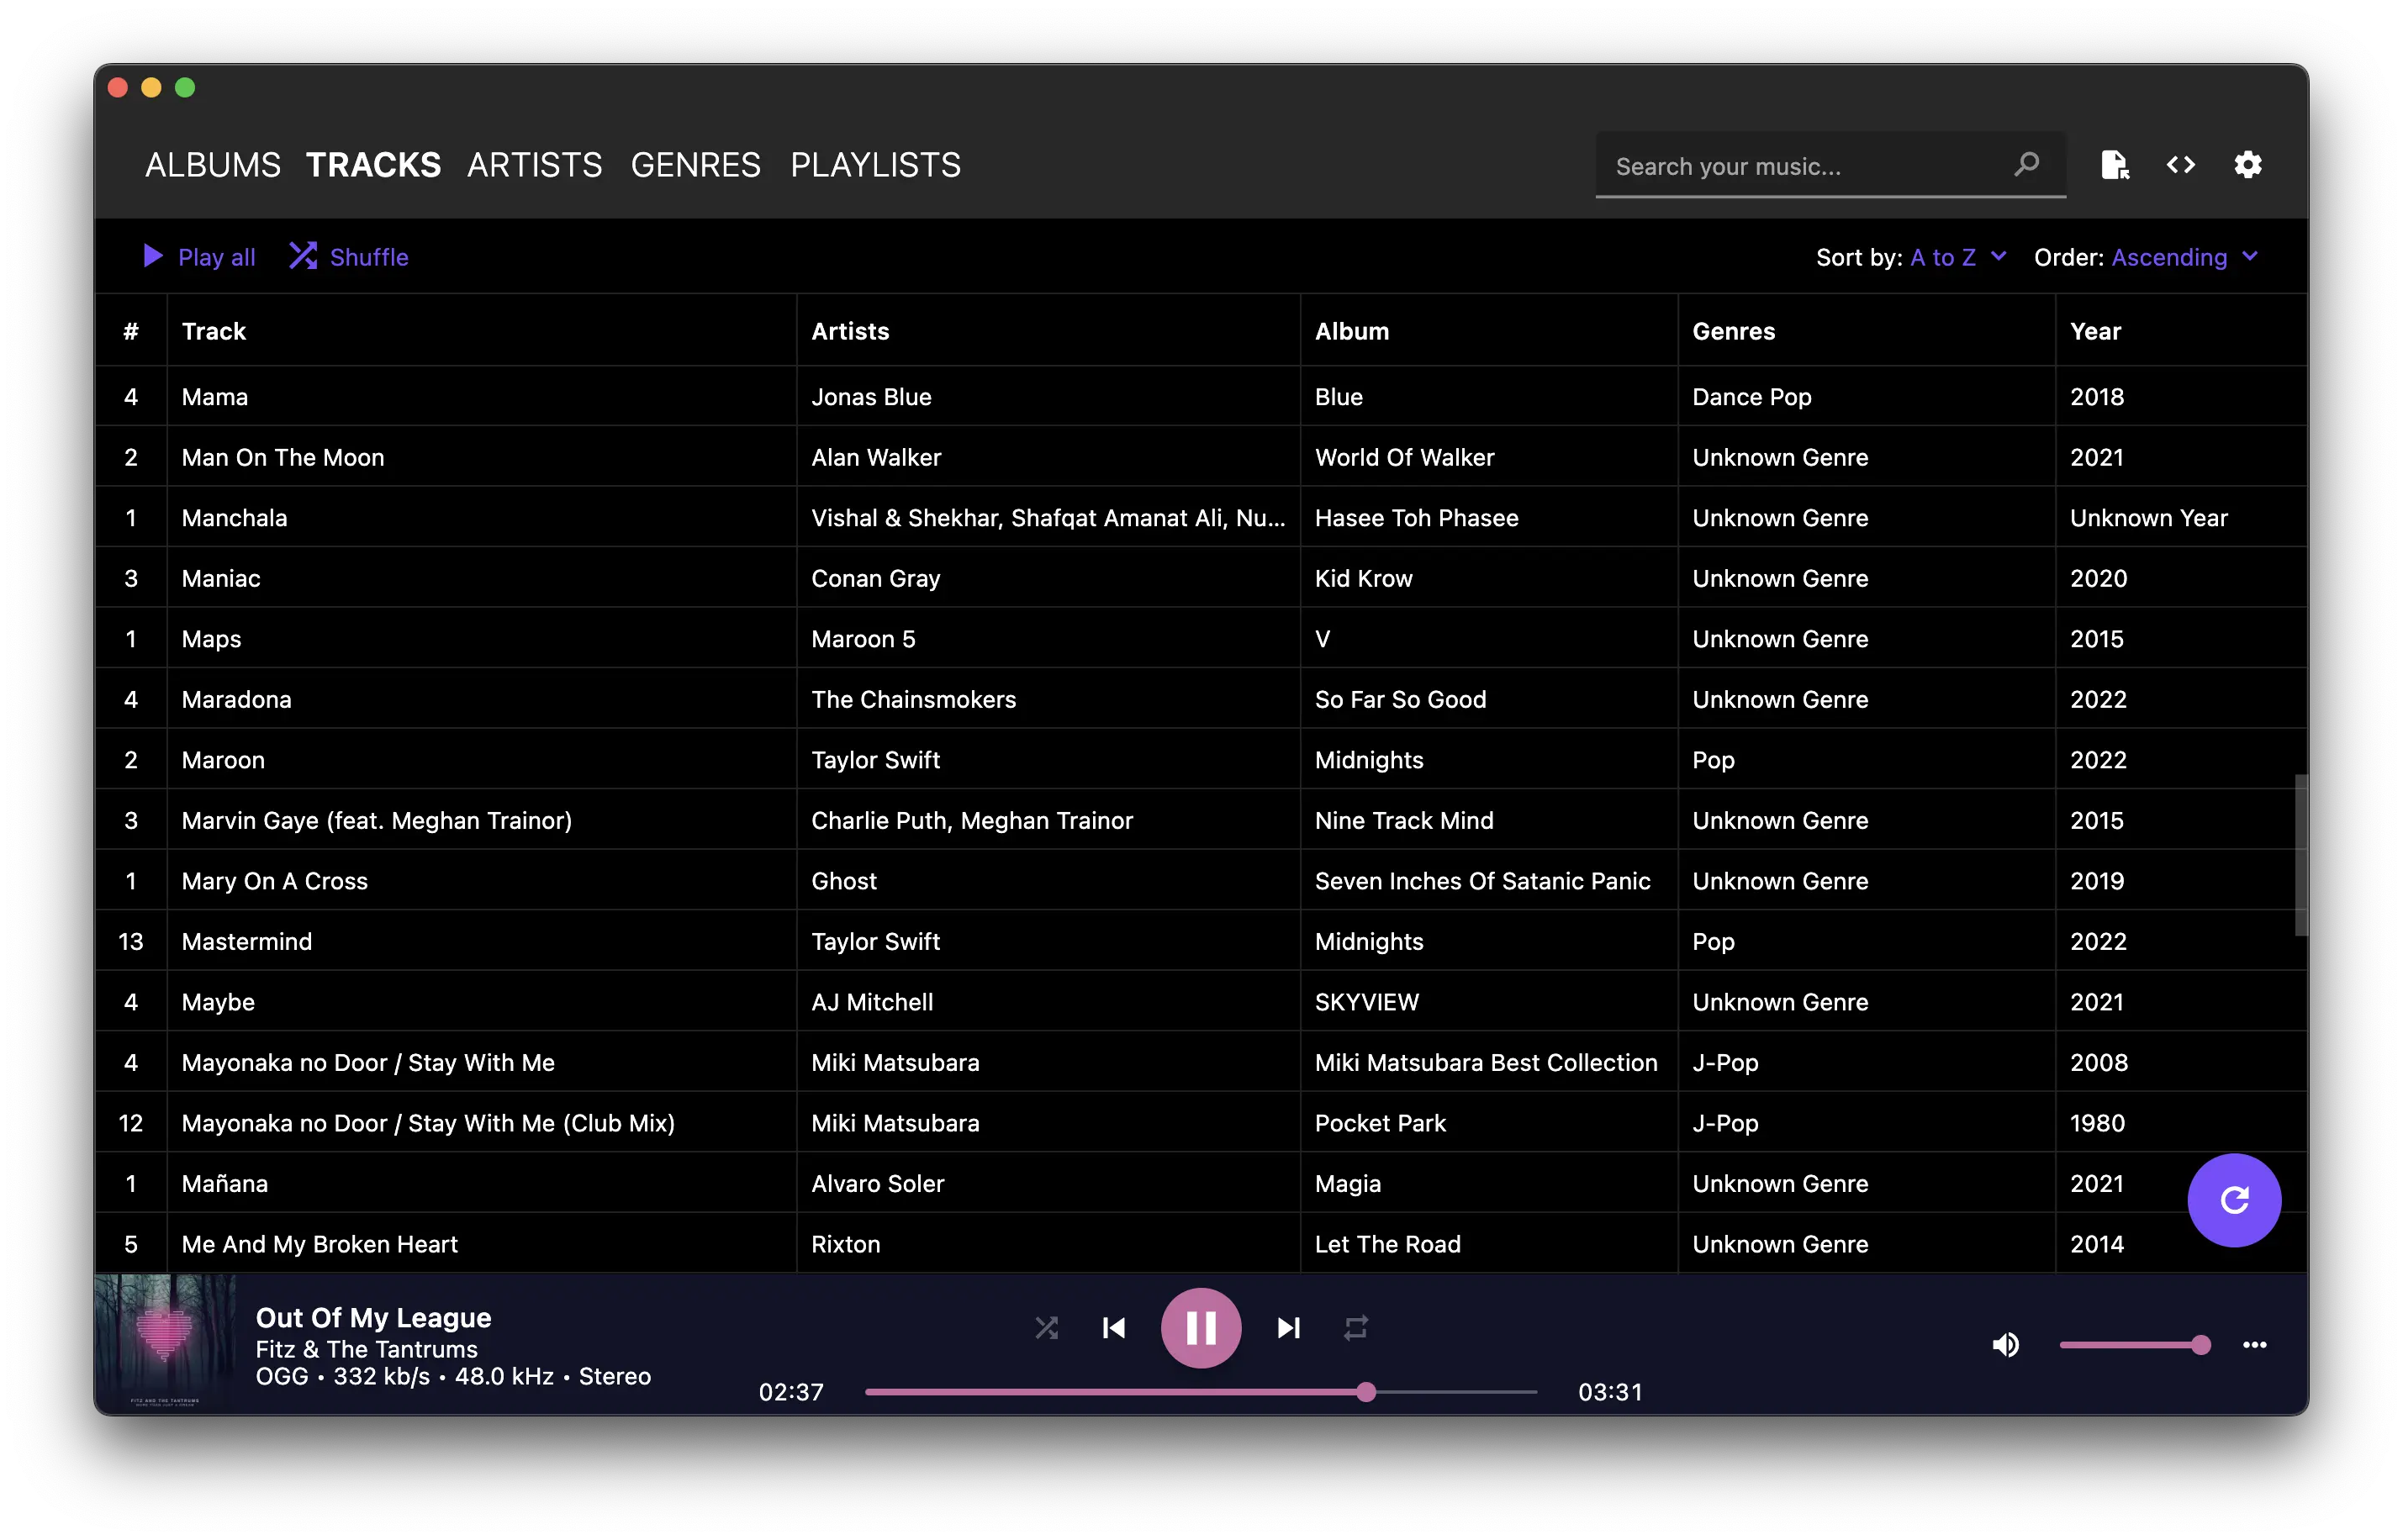Viewport: 2403px width, 1540px height.
Task: Open the three-dot player options menu
Action: [x=2254, y=1345]
